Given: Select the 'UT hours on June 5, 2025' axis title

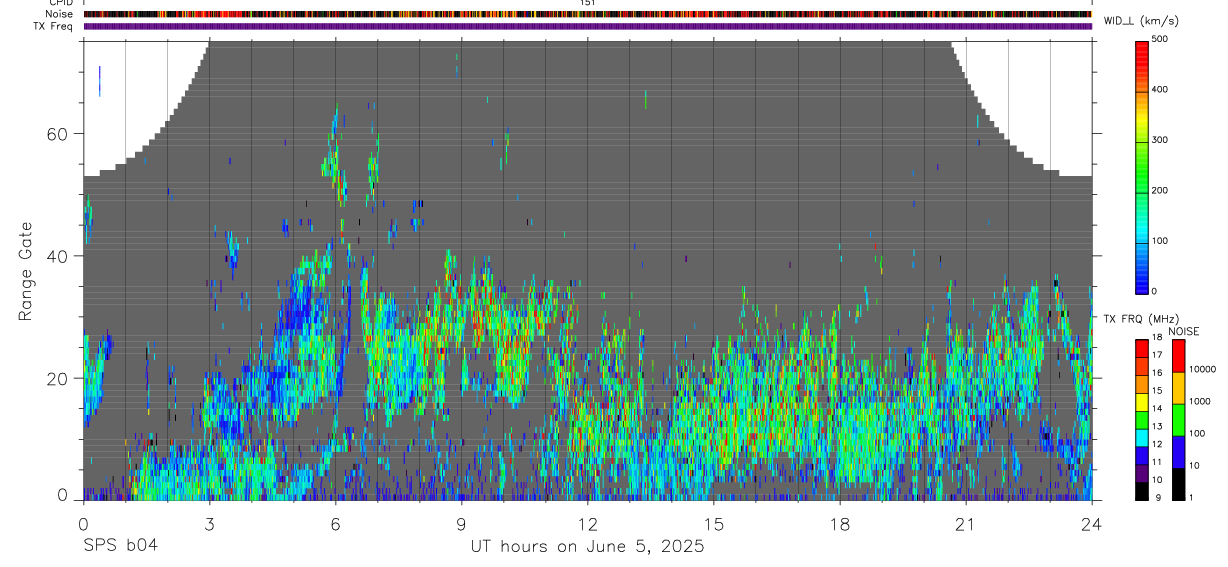Looking at the screenshot, I should coord(587,547).
